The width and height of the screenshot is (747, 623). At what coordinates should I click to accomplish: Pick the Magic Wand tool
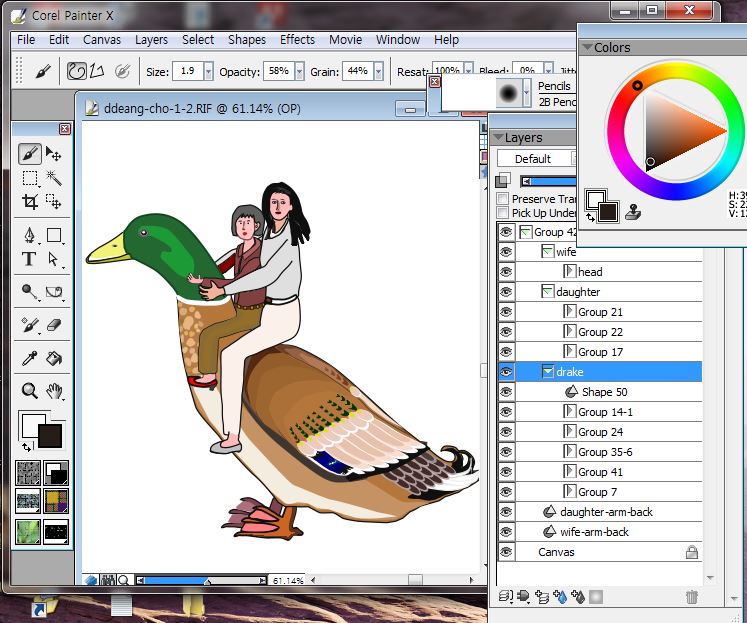click(54, 178)
